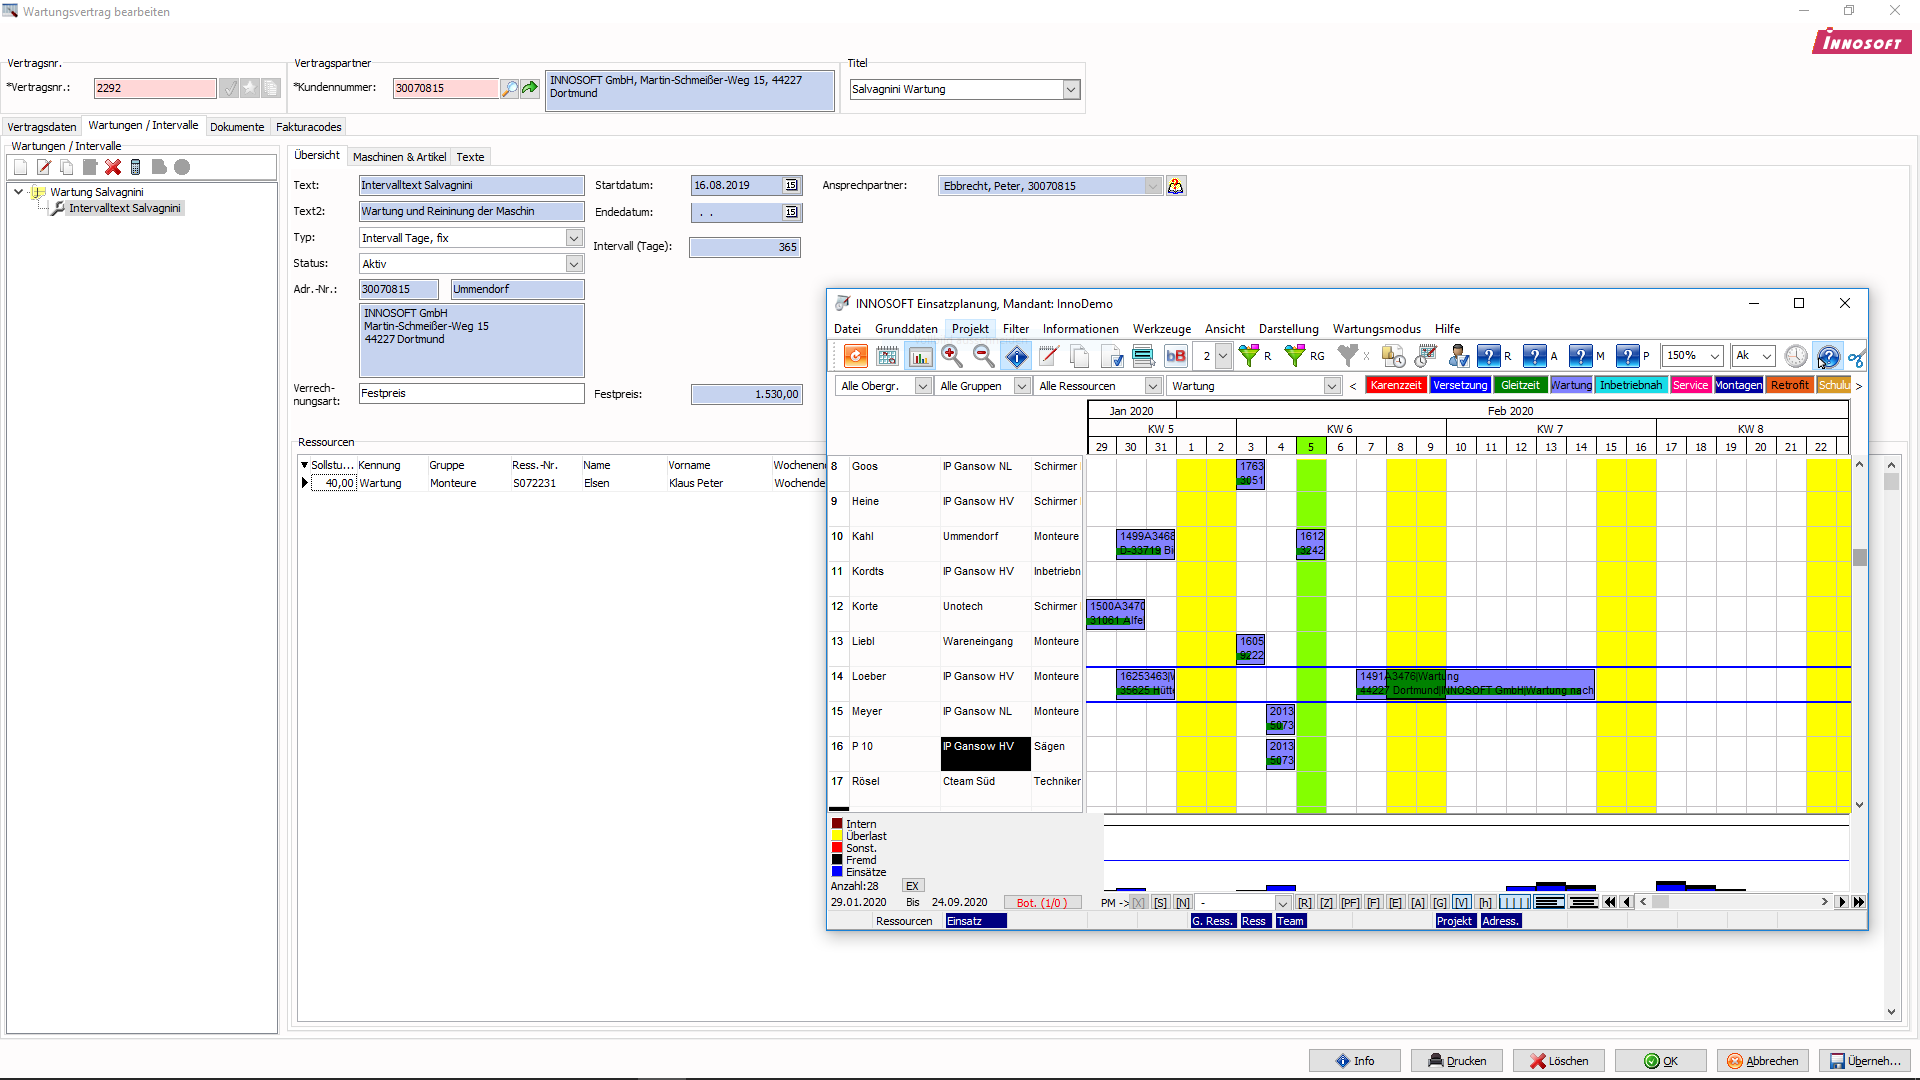This screenshot has width=1920, height=1080.
Task: Toggle the [Z] display button
Action: click(x=1327, y=903)
